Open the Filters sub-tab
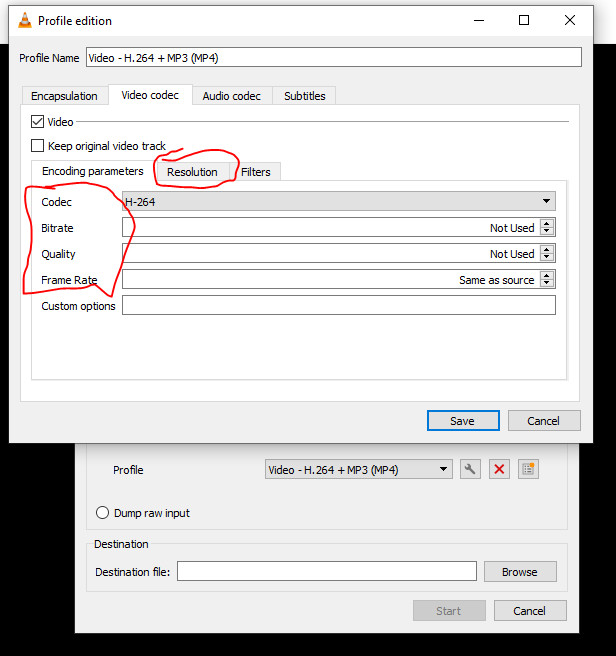The height and width of the screenshot is (656, 616). point(256,172)
